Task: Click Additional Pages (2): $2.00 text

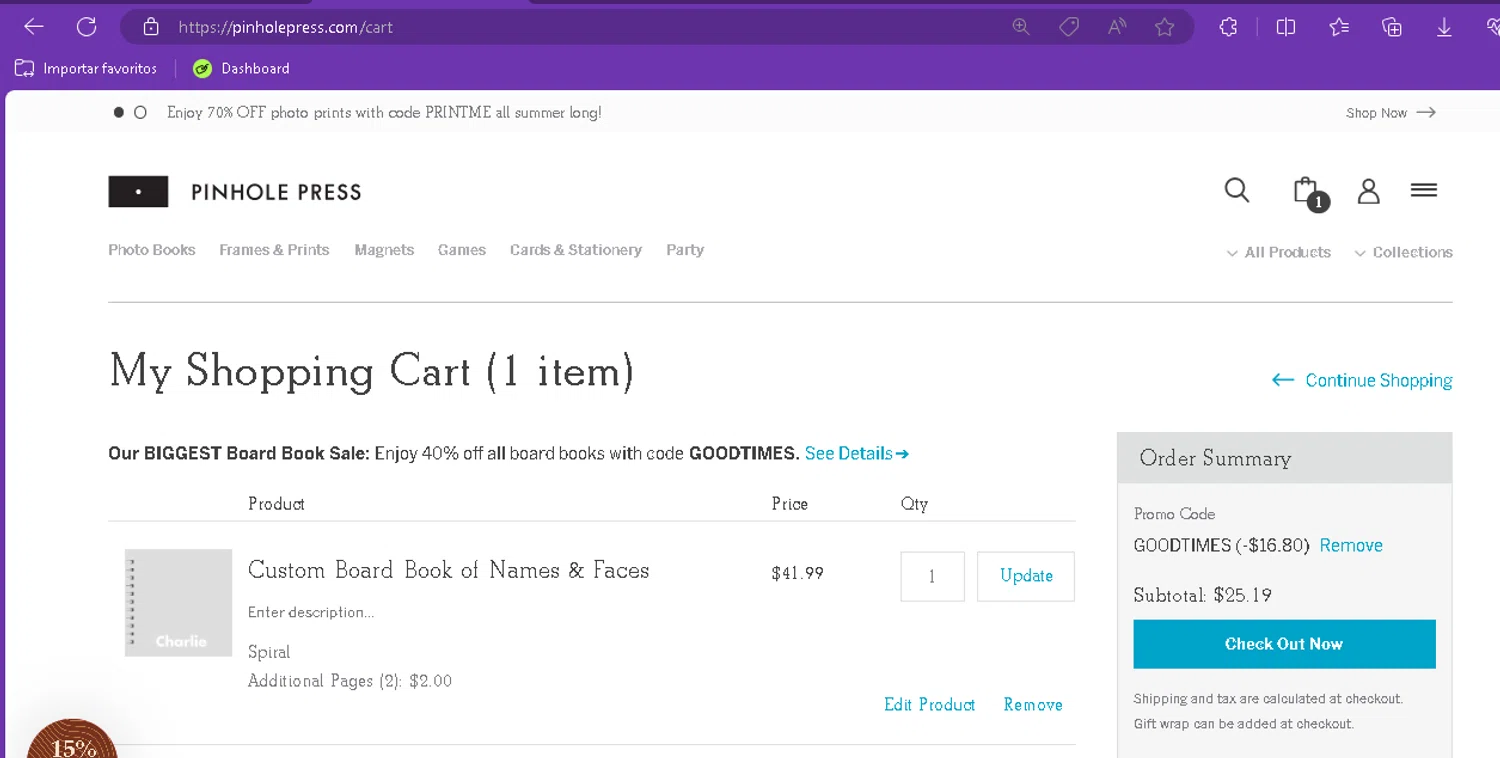Action: point(350,681)
